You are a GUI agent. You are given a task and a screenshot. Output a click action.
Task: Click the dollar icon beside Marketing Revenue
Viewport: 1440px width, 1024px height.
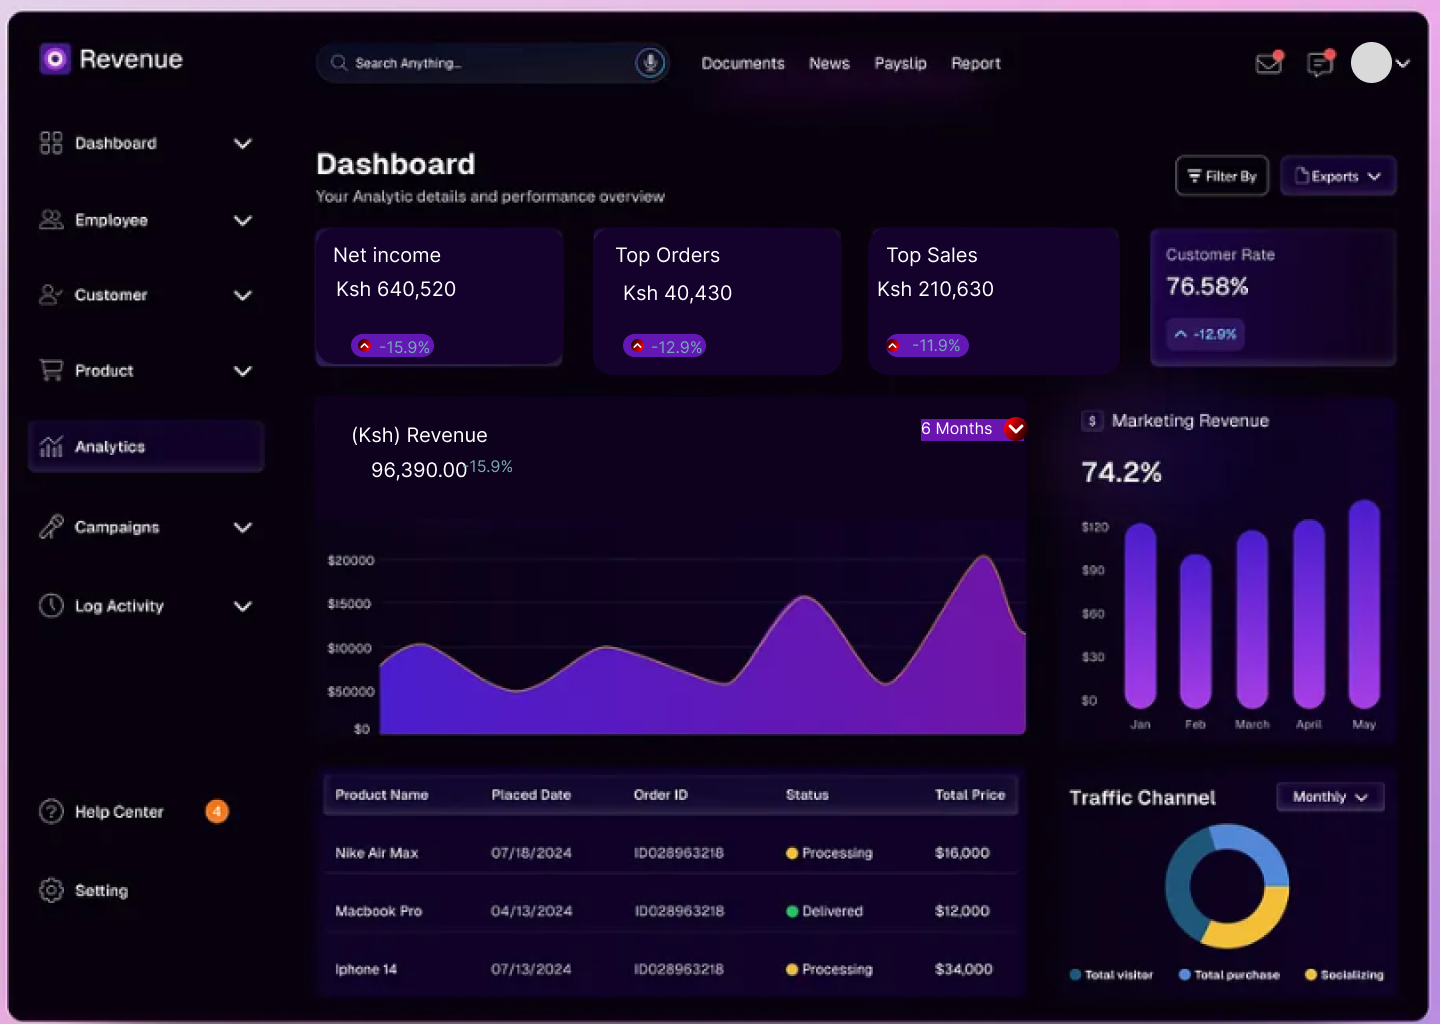[x=1092, y=421]
